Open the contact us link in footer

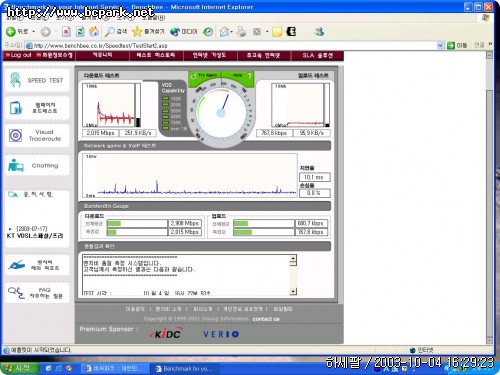(266, 319)
